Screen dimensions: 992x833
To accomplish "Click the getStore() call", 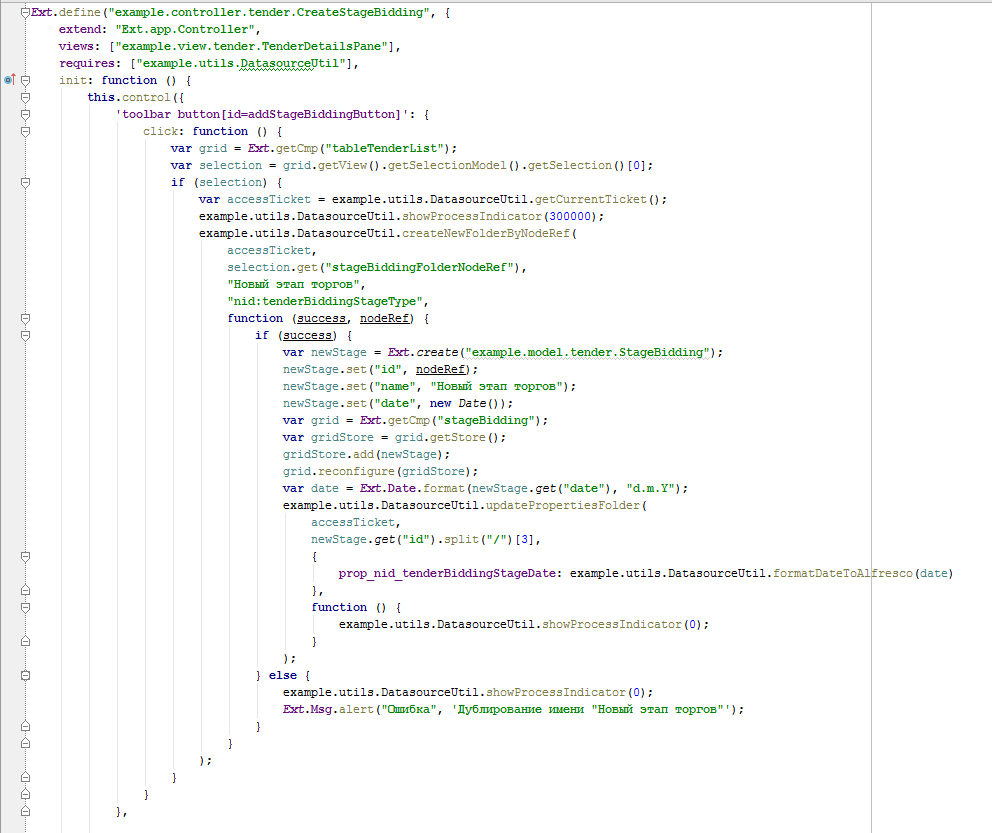I will point(465,438).
